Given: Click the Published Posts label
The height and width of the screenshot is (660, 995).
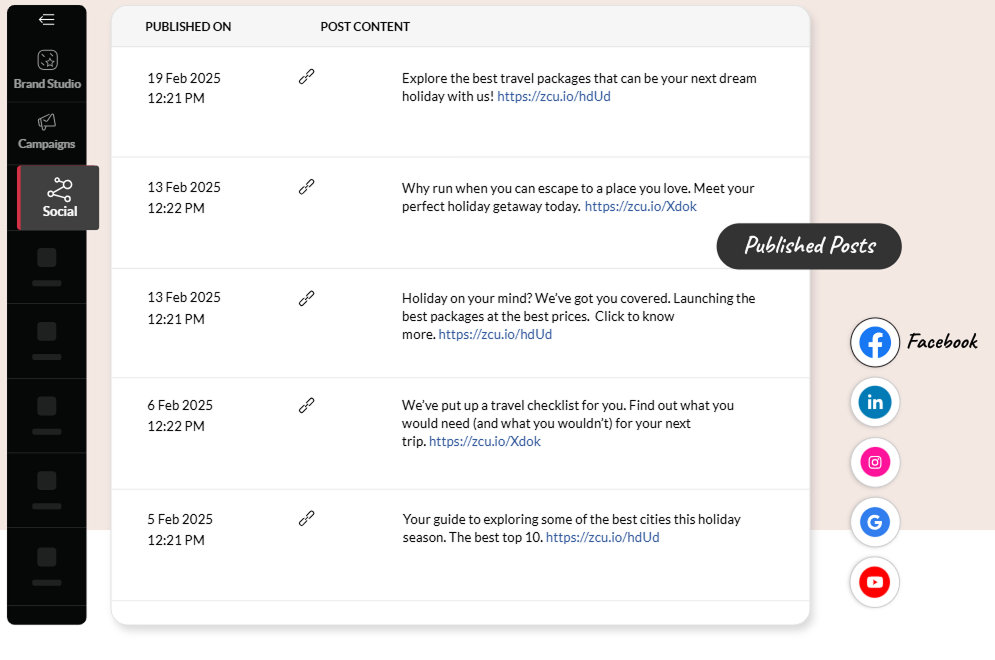Looking at the screenshot, I should 809,246.
